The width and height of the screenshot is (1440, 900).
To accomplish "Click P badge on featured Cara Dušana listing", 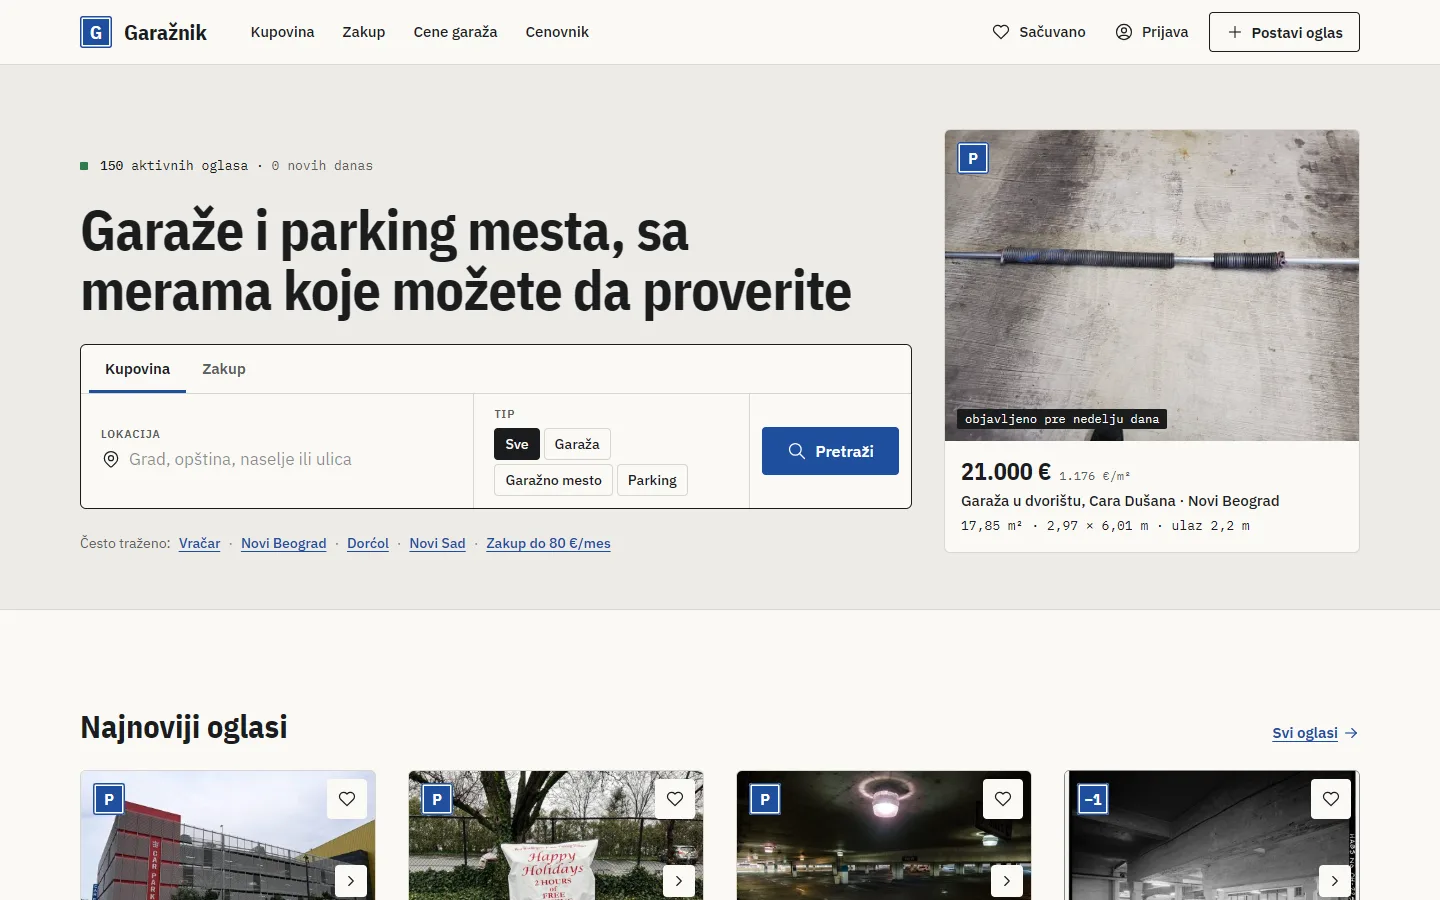I will (973, 159).
